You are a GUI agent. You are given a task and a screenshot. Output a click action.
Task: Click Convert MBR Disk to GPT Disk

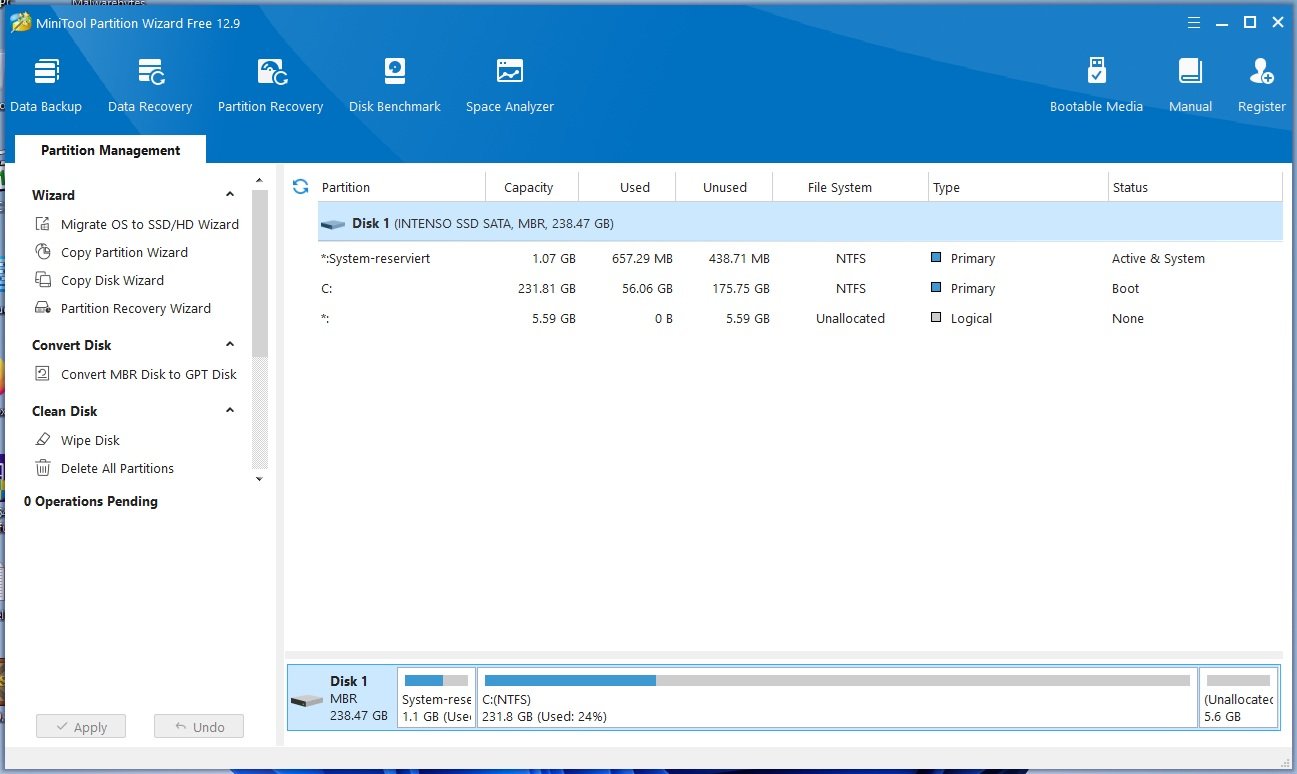pos(149,374)
